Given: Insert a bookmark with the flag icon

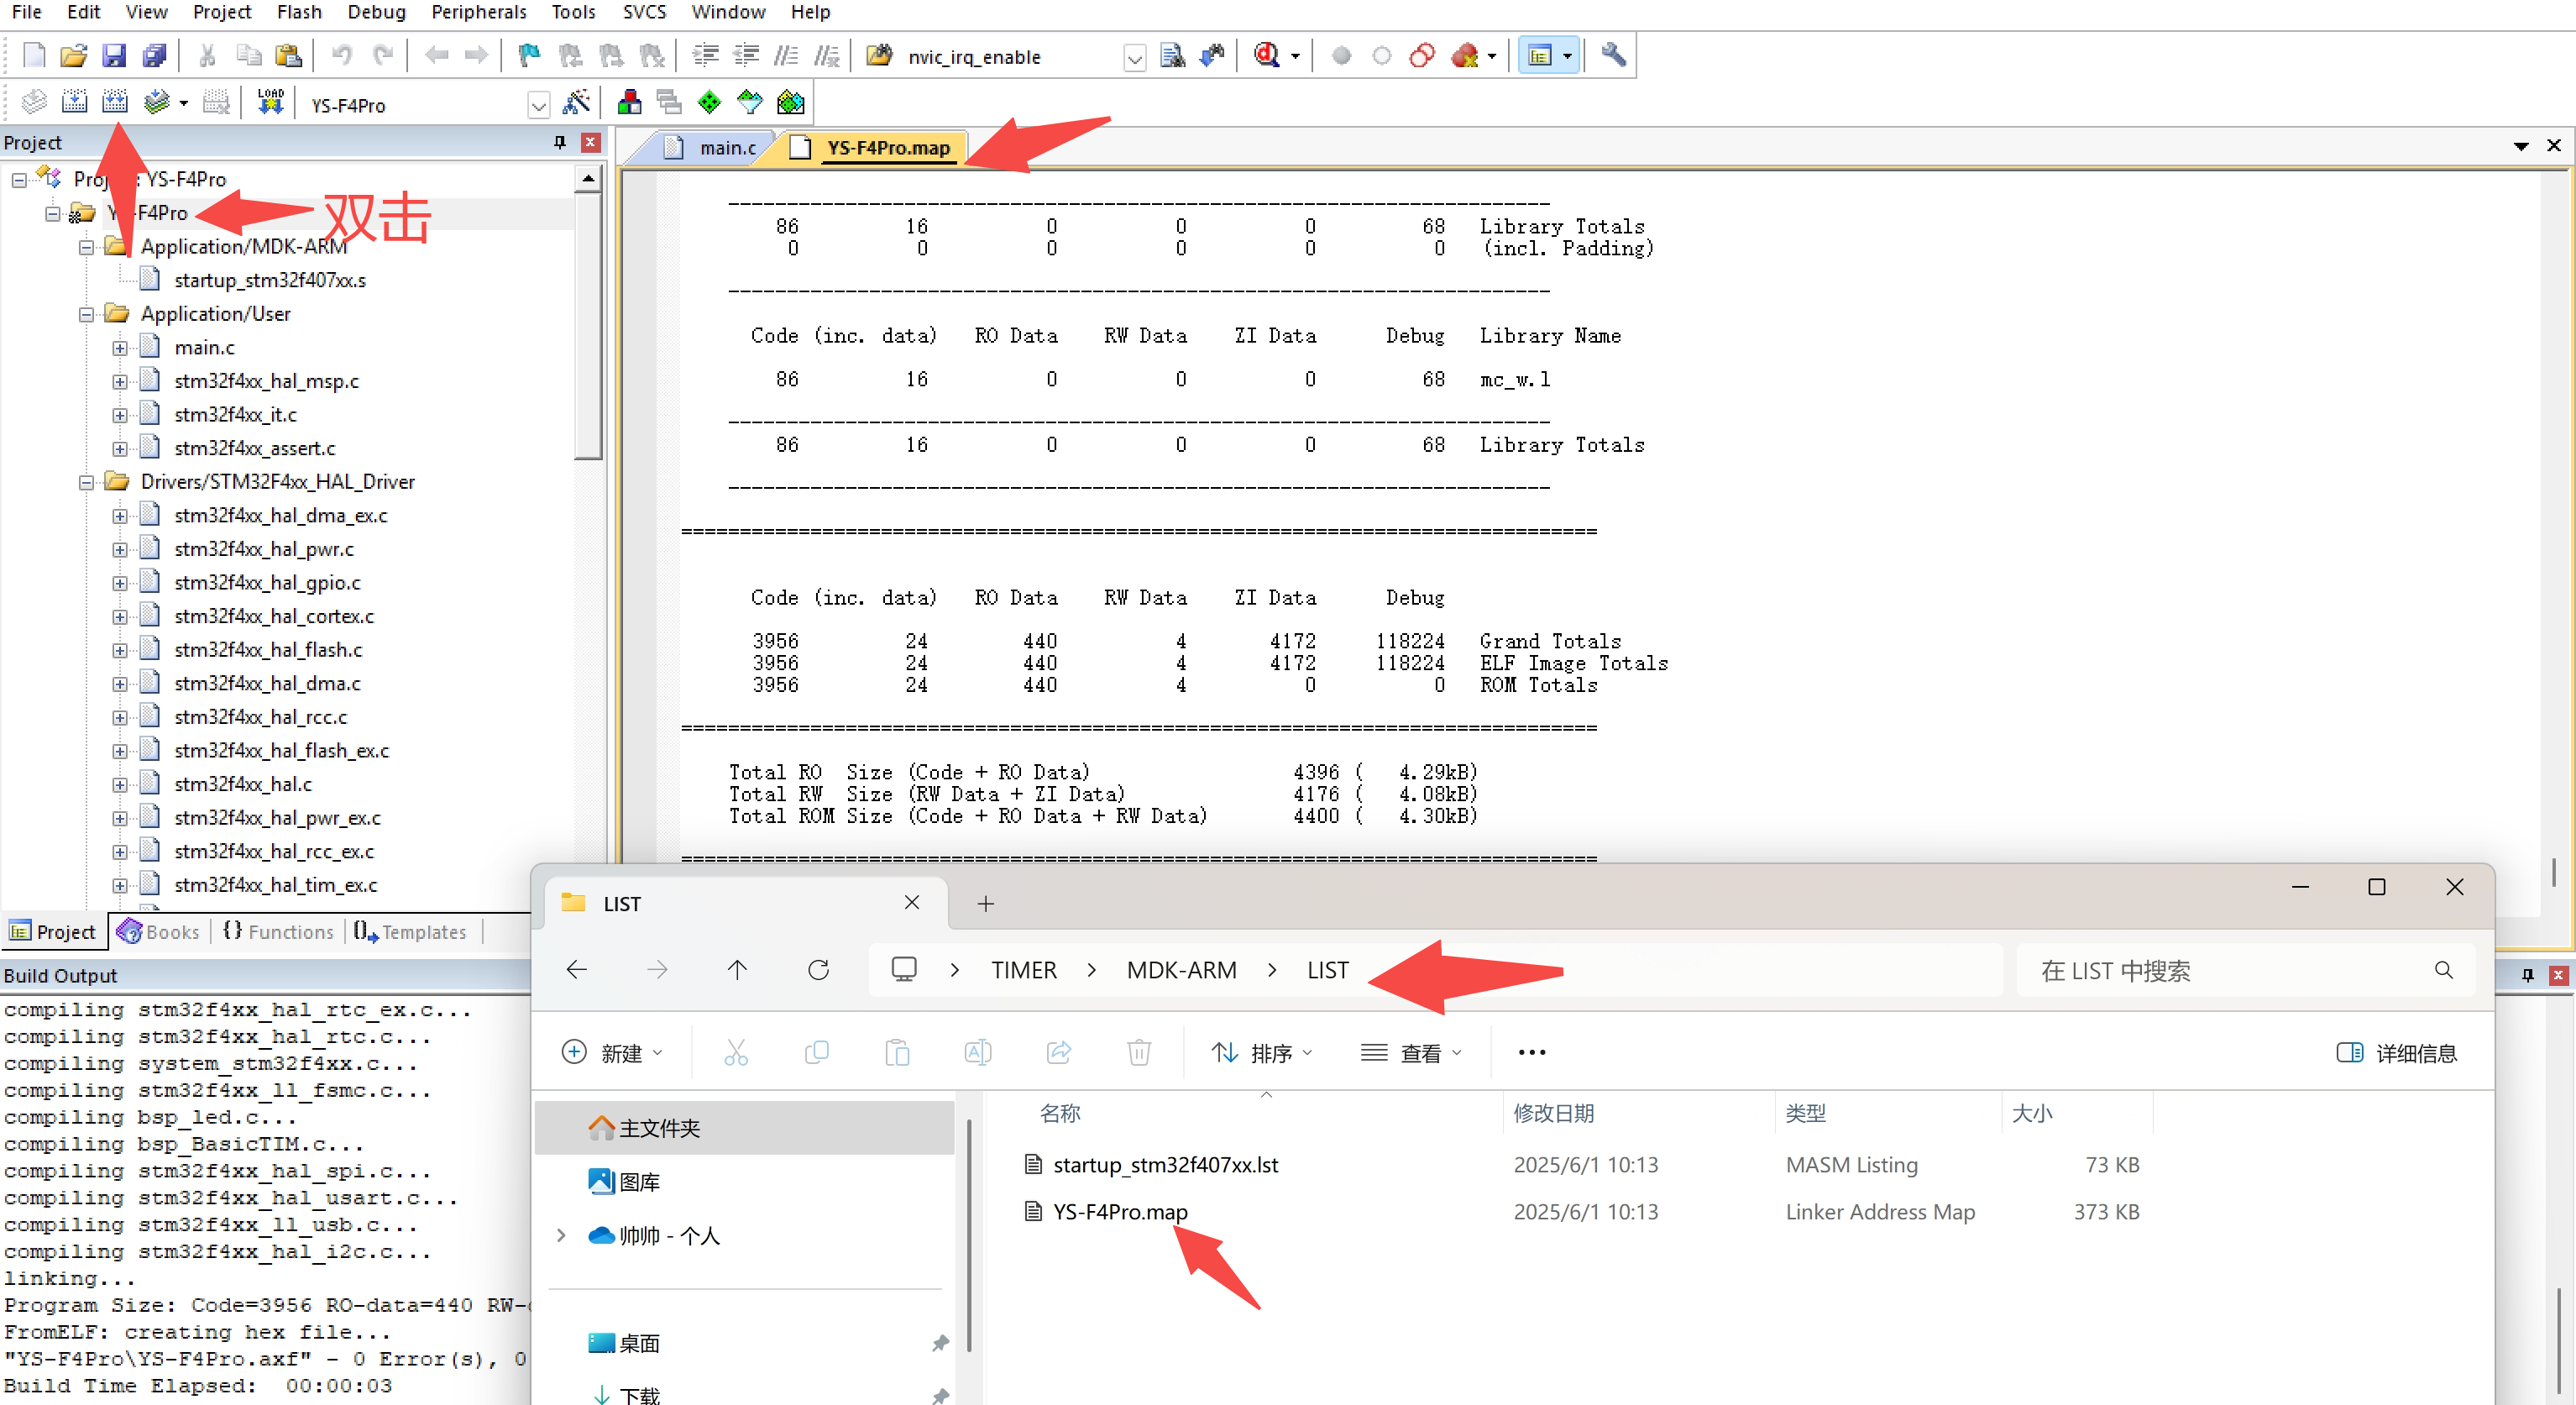Looking at the screenshot, I should pyautogui.click(x=528, y=55).
